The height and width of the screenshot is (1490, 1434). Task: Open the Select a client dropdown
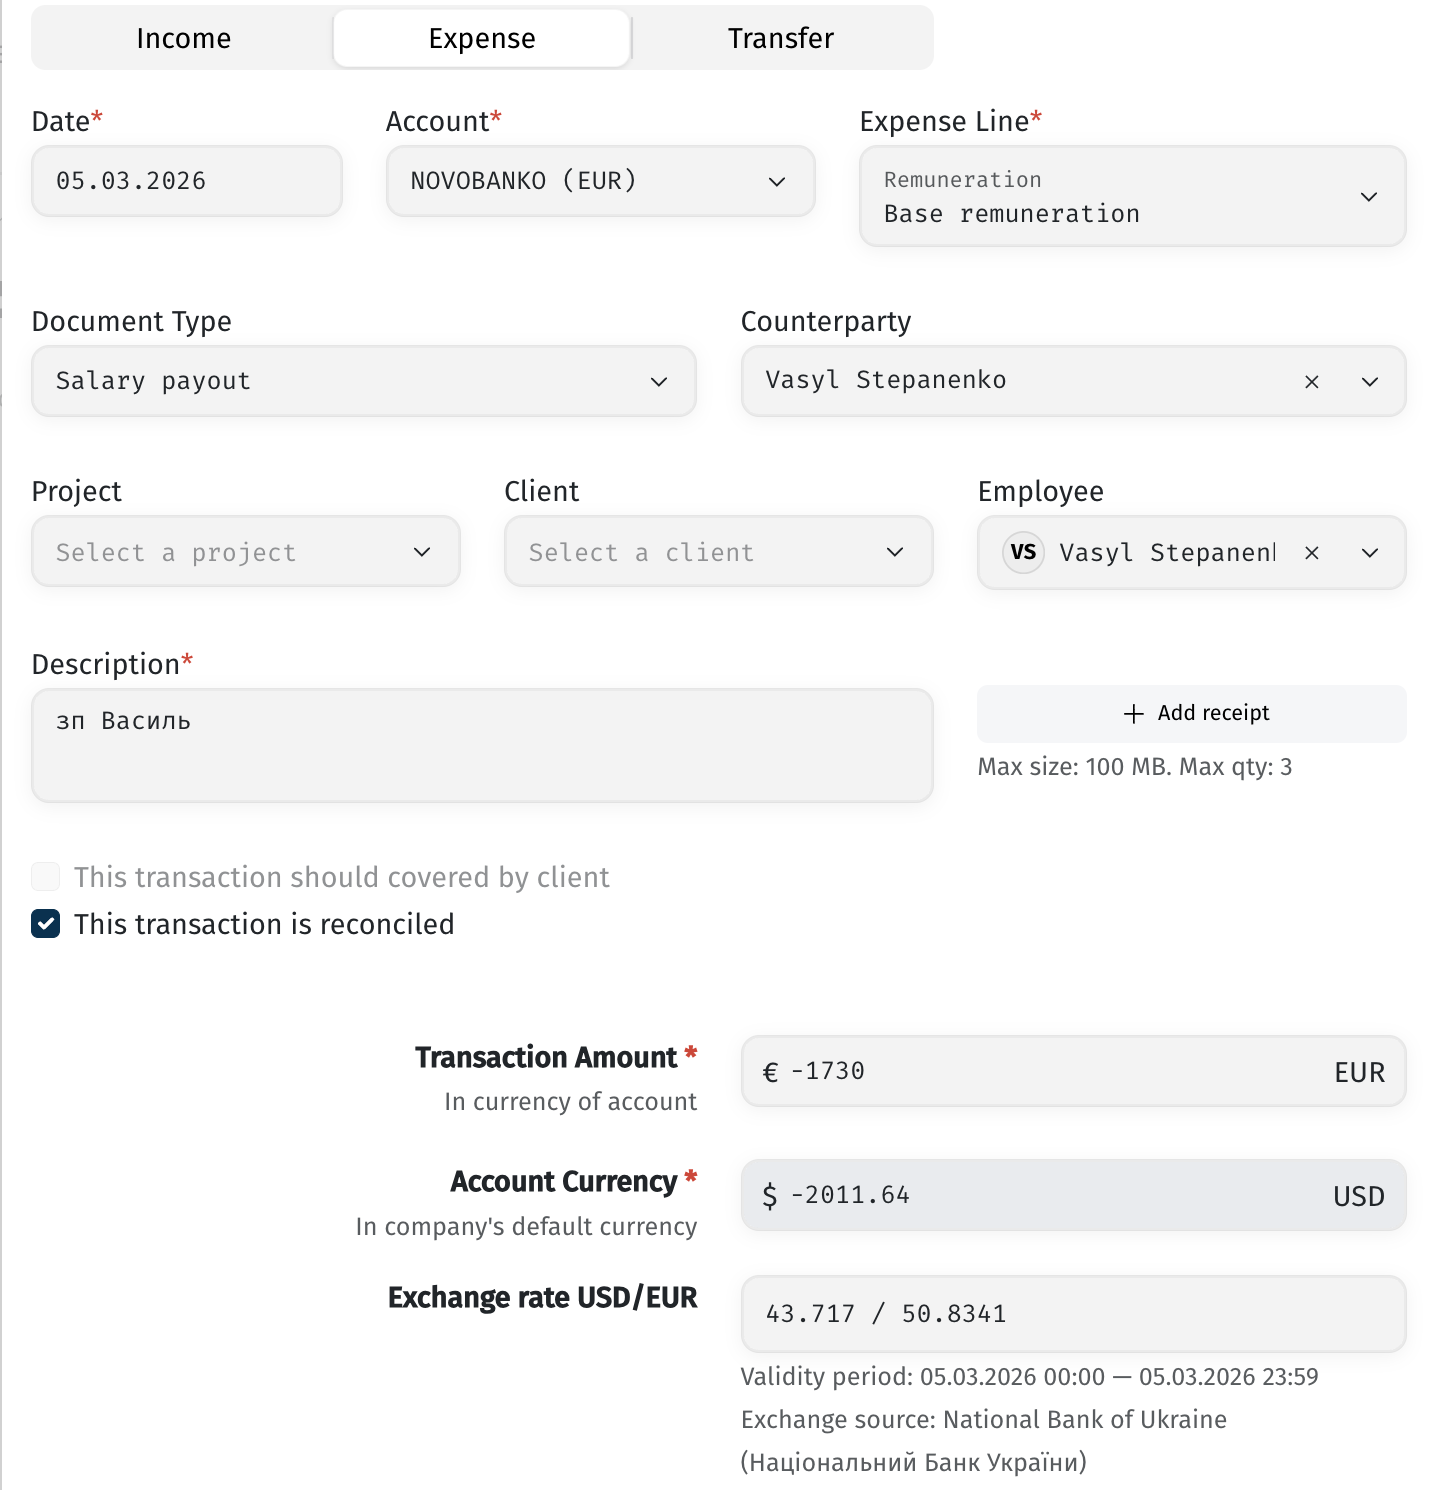click(x=718, y=551)
